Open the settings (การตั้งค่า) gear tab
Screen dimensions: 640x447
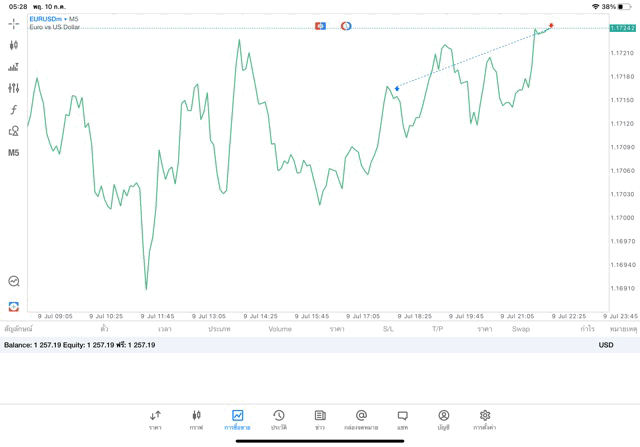click(485, 419)
